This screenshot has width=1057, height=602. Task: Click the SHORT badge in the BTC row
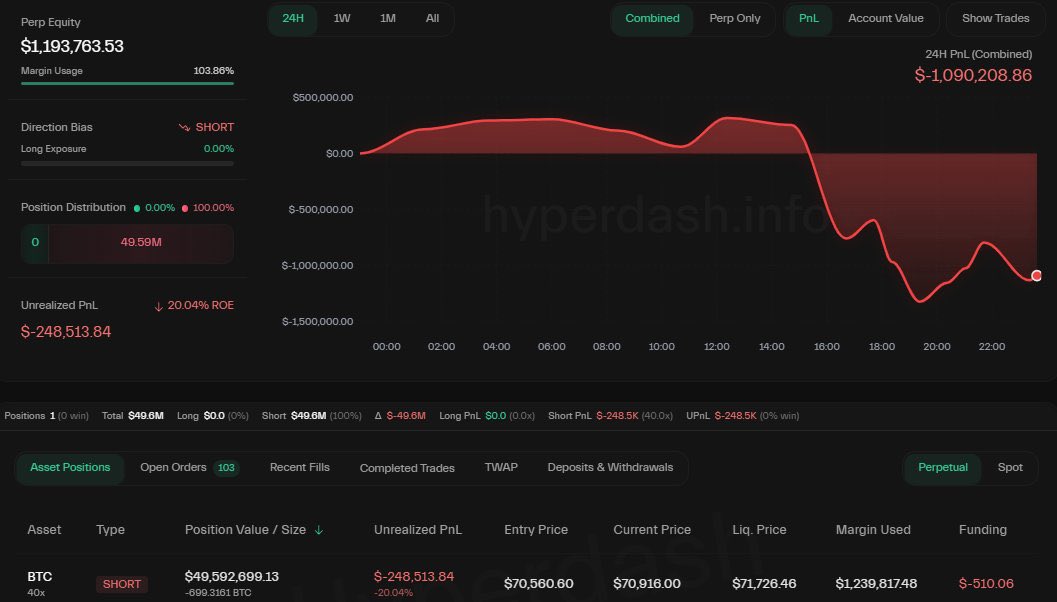(x=122, y=584)
